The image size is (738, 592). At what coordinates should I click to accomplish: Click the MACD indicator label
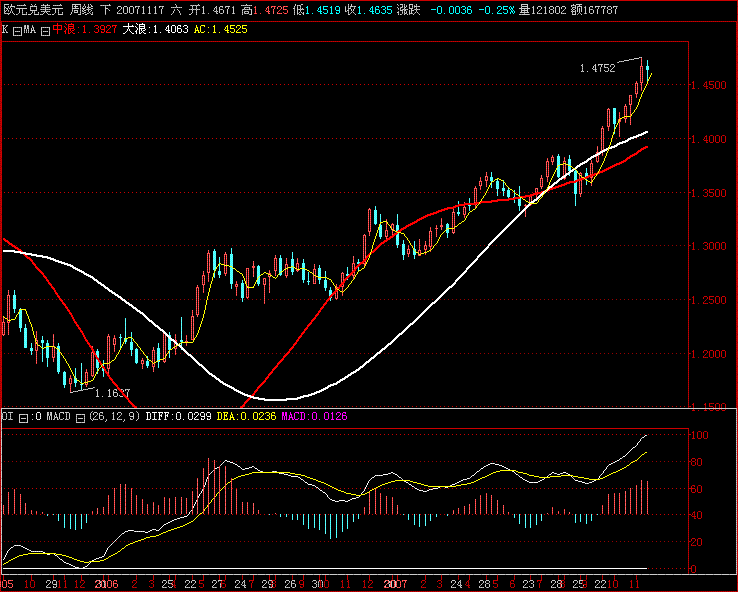(58, 416)
